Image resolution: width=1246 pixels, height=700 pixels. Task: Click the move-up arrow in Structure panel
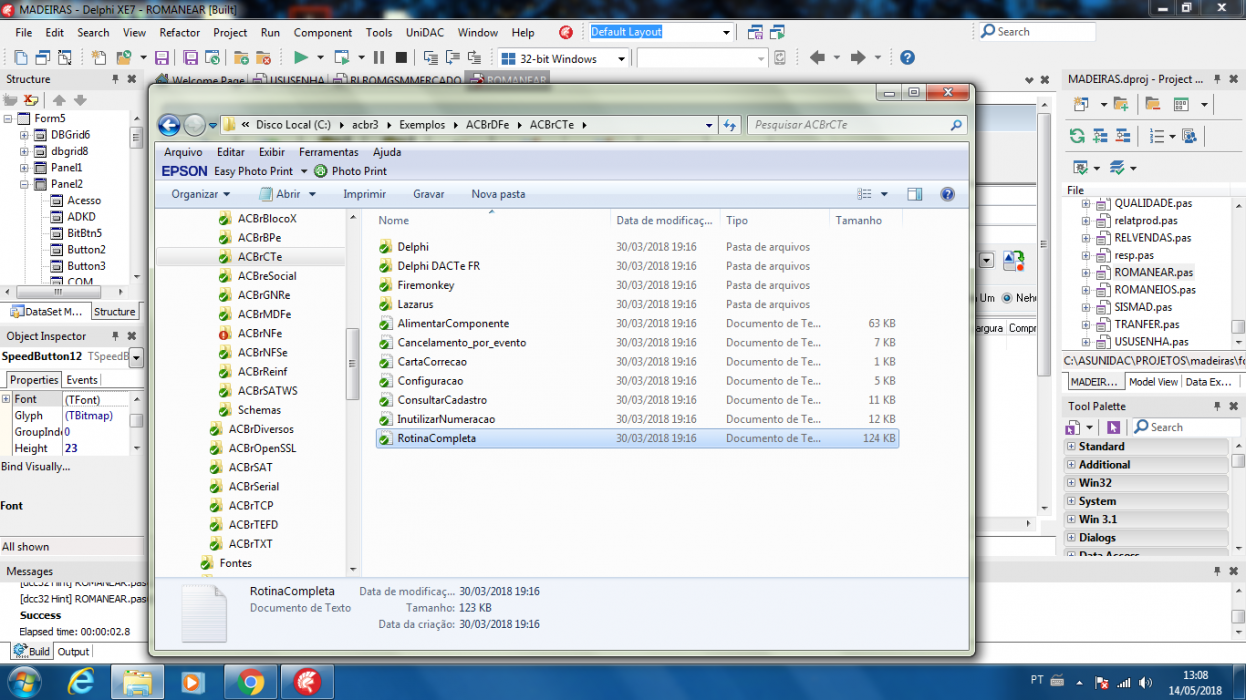59,100
